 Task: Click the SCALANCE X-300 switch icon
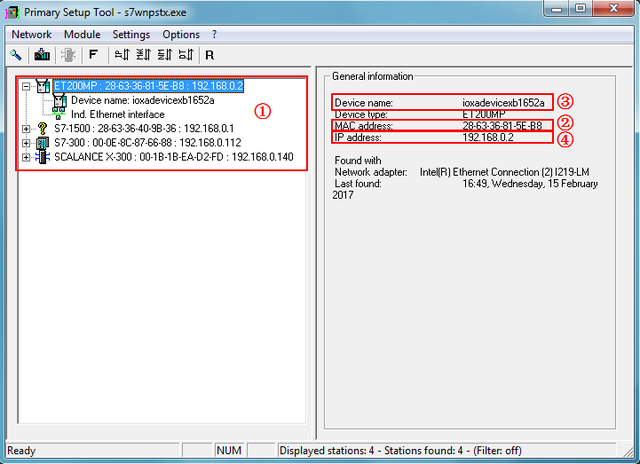pos(42,157)
